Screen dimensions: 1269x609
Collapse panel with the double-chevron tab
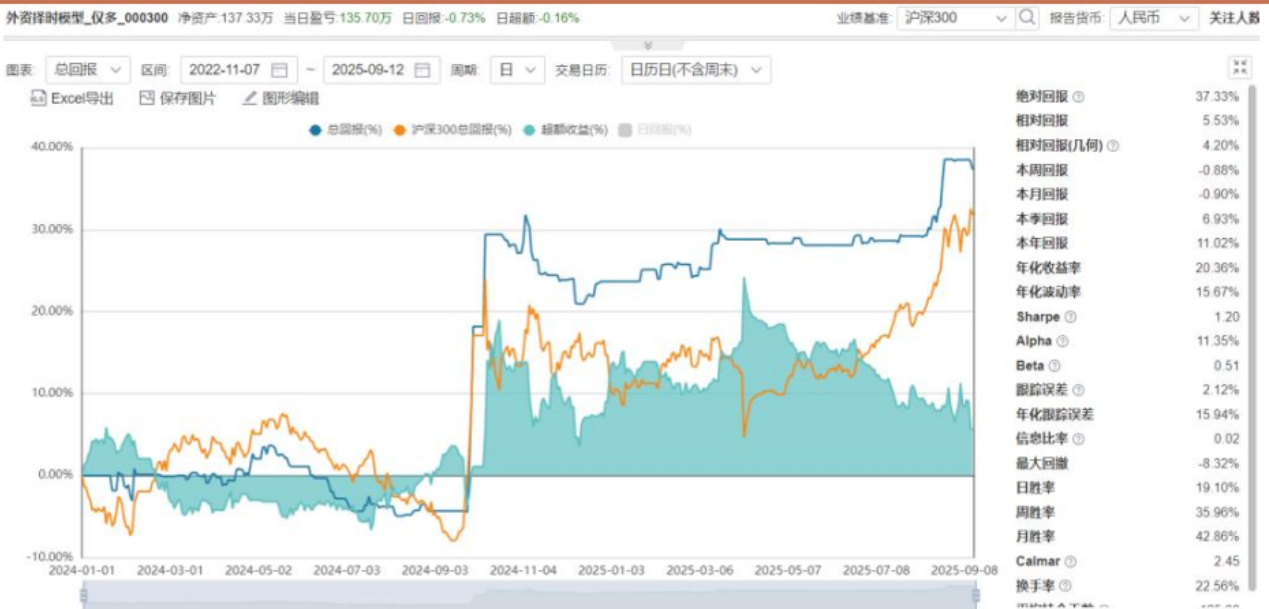click(x=648, y=45)
